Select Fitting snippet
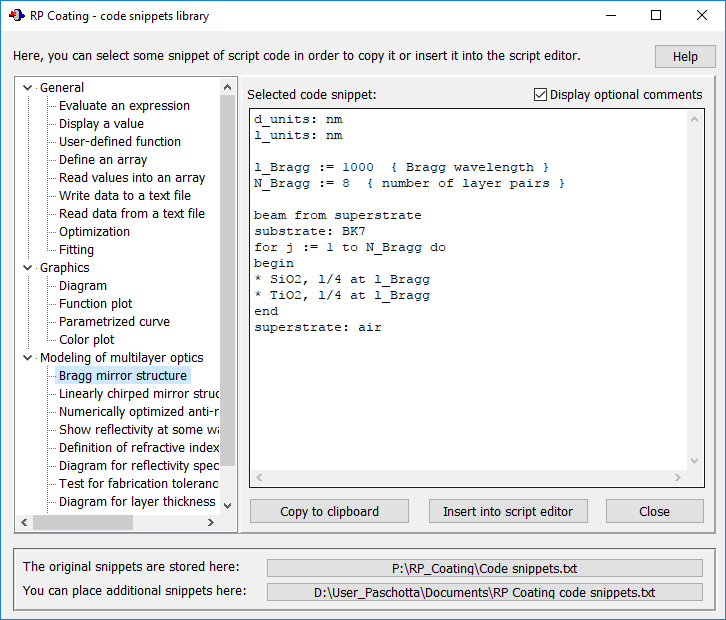 point(76,250)
